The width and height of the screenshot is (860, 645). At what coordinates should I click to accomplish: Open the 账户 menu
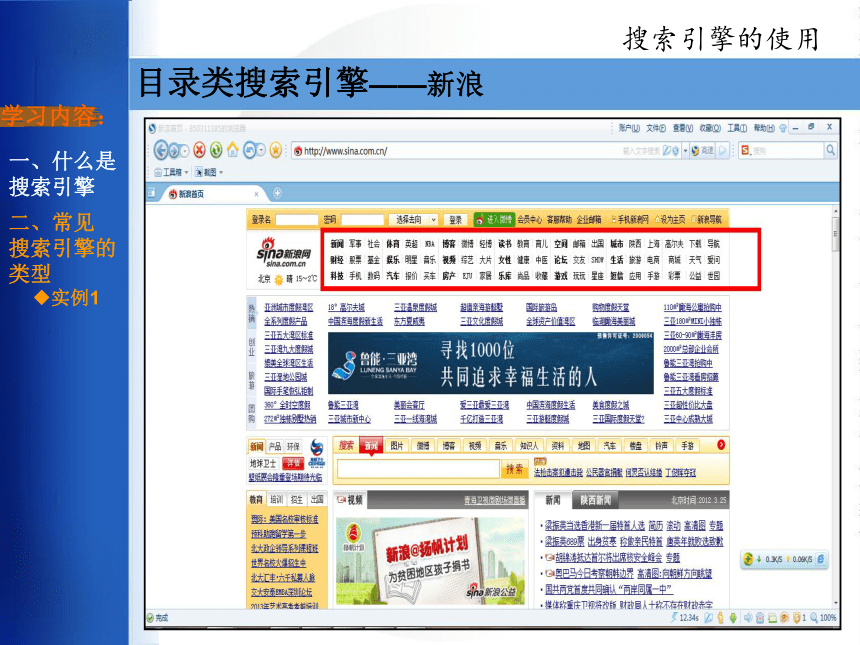pyautogui.click(x=629, y=128)
